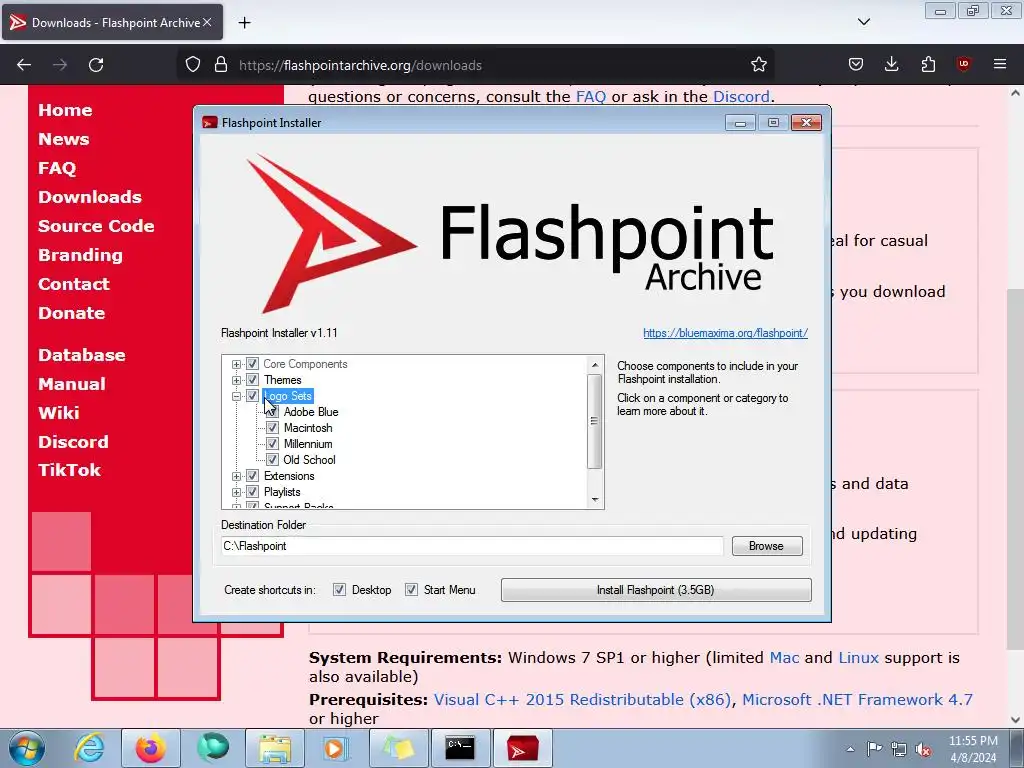Open the Windows Start orb

(x=27, y=748)
